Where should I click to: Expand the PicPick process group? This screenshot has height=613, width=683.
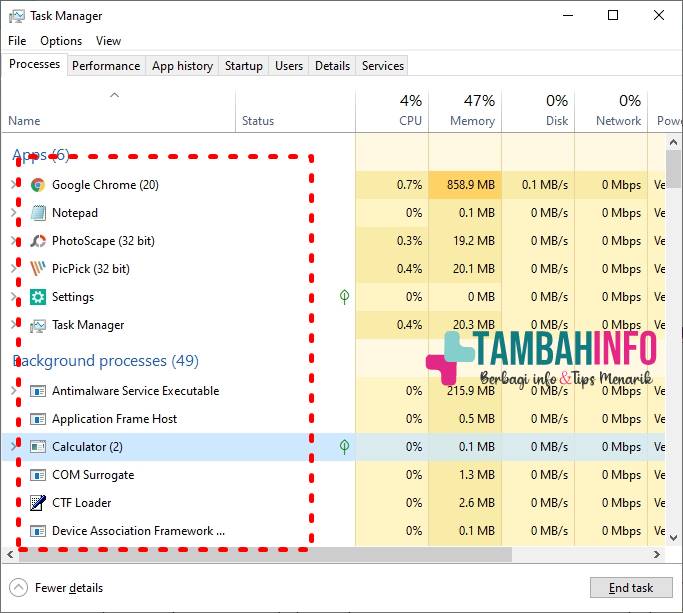point(14,268)
